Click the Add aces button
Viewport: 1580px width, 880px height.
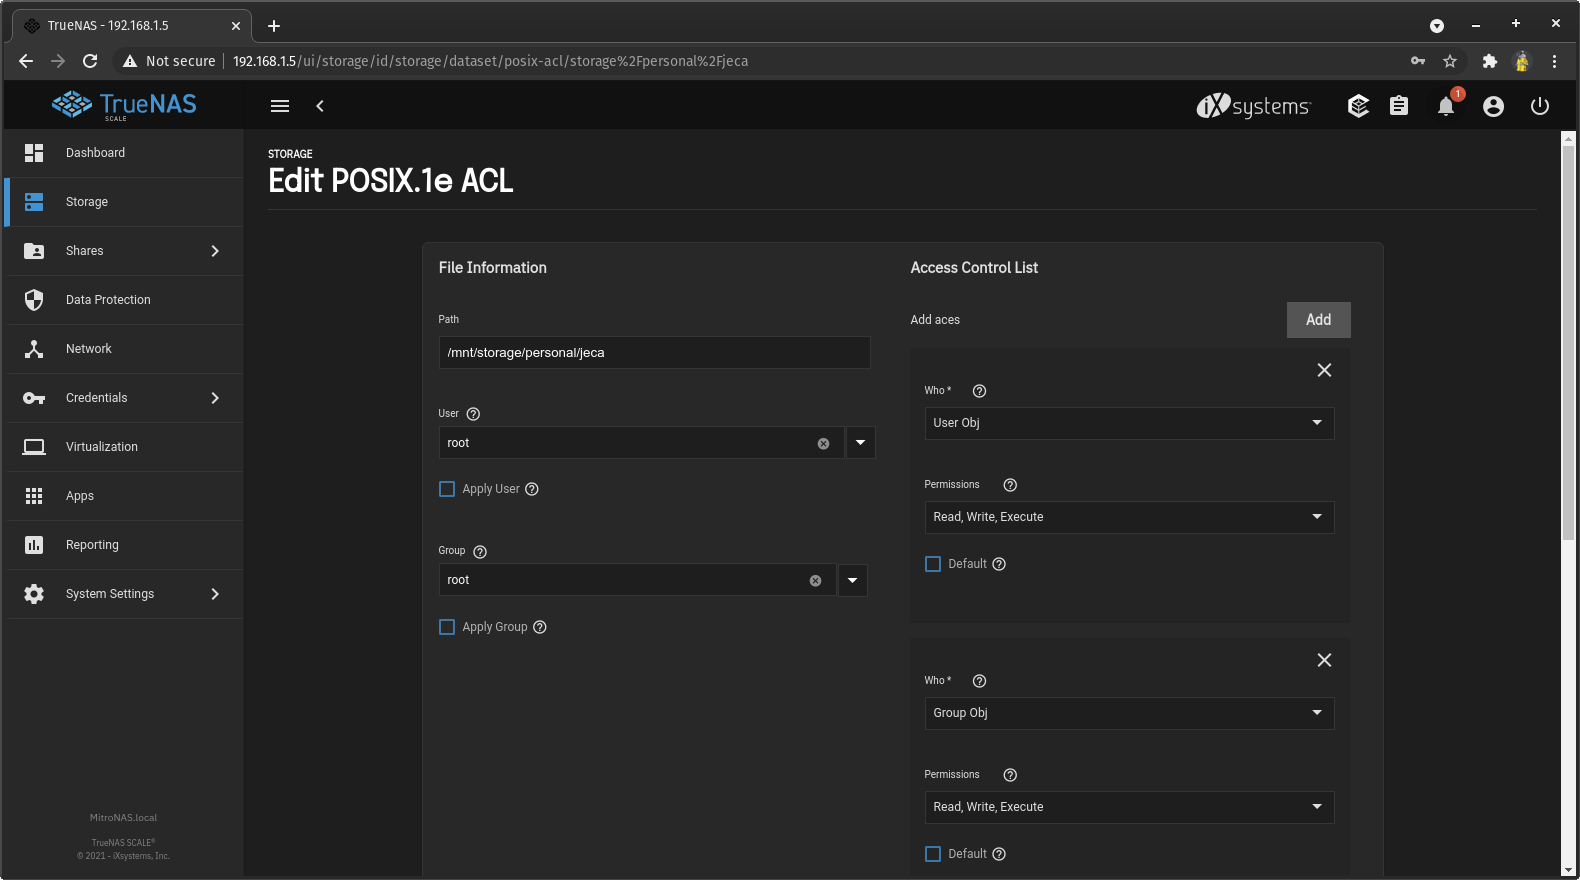1318,320
